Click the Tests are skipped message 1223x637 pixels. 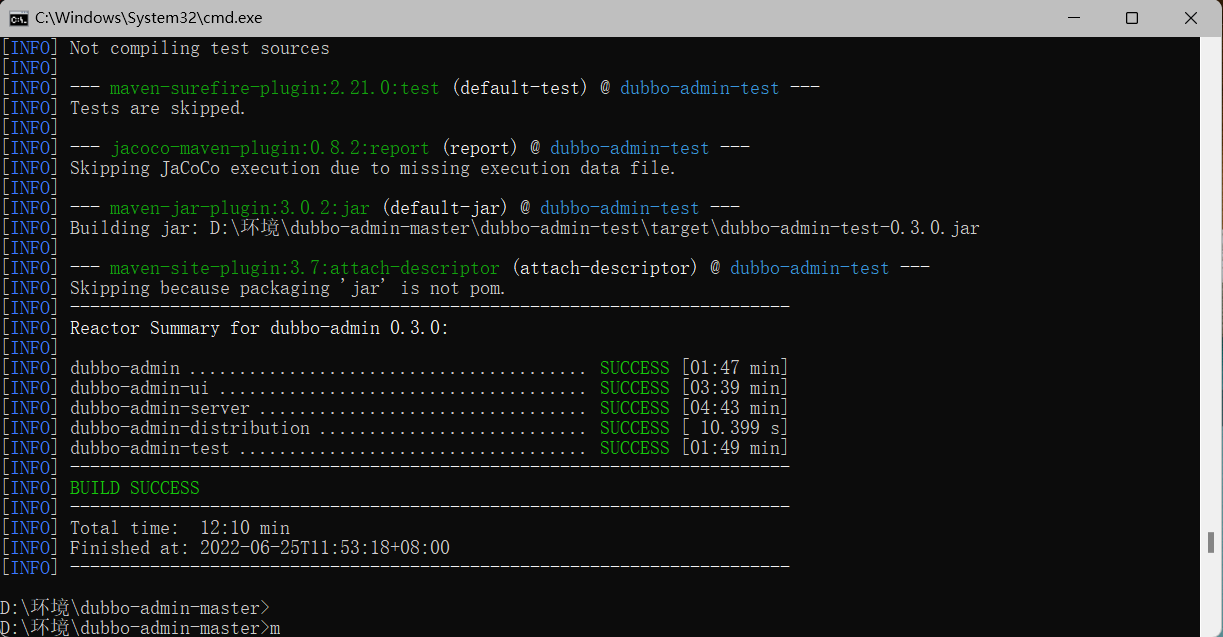tap(157, 108)
